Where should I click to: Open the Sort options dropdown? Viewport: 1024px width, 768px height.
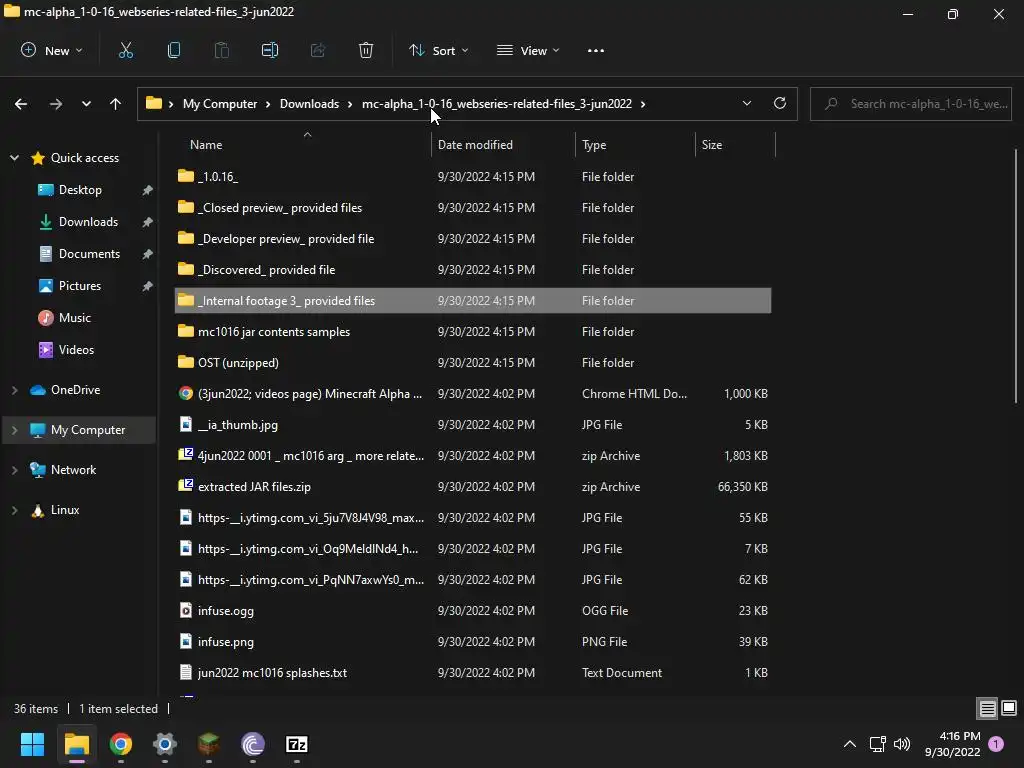[x=439, y=50]
